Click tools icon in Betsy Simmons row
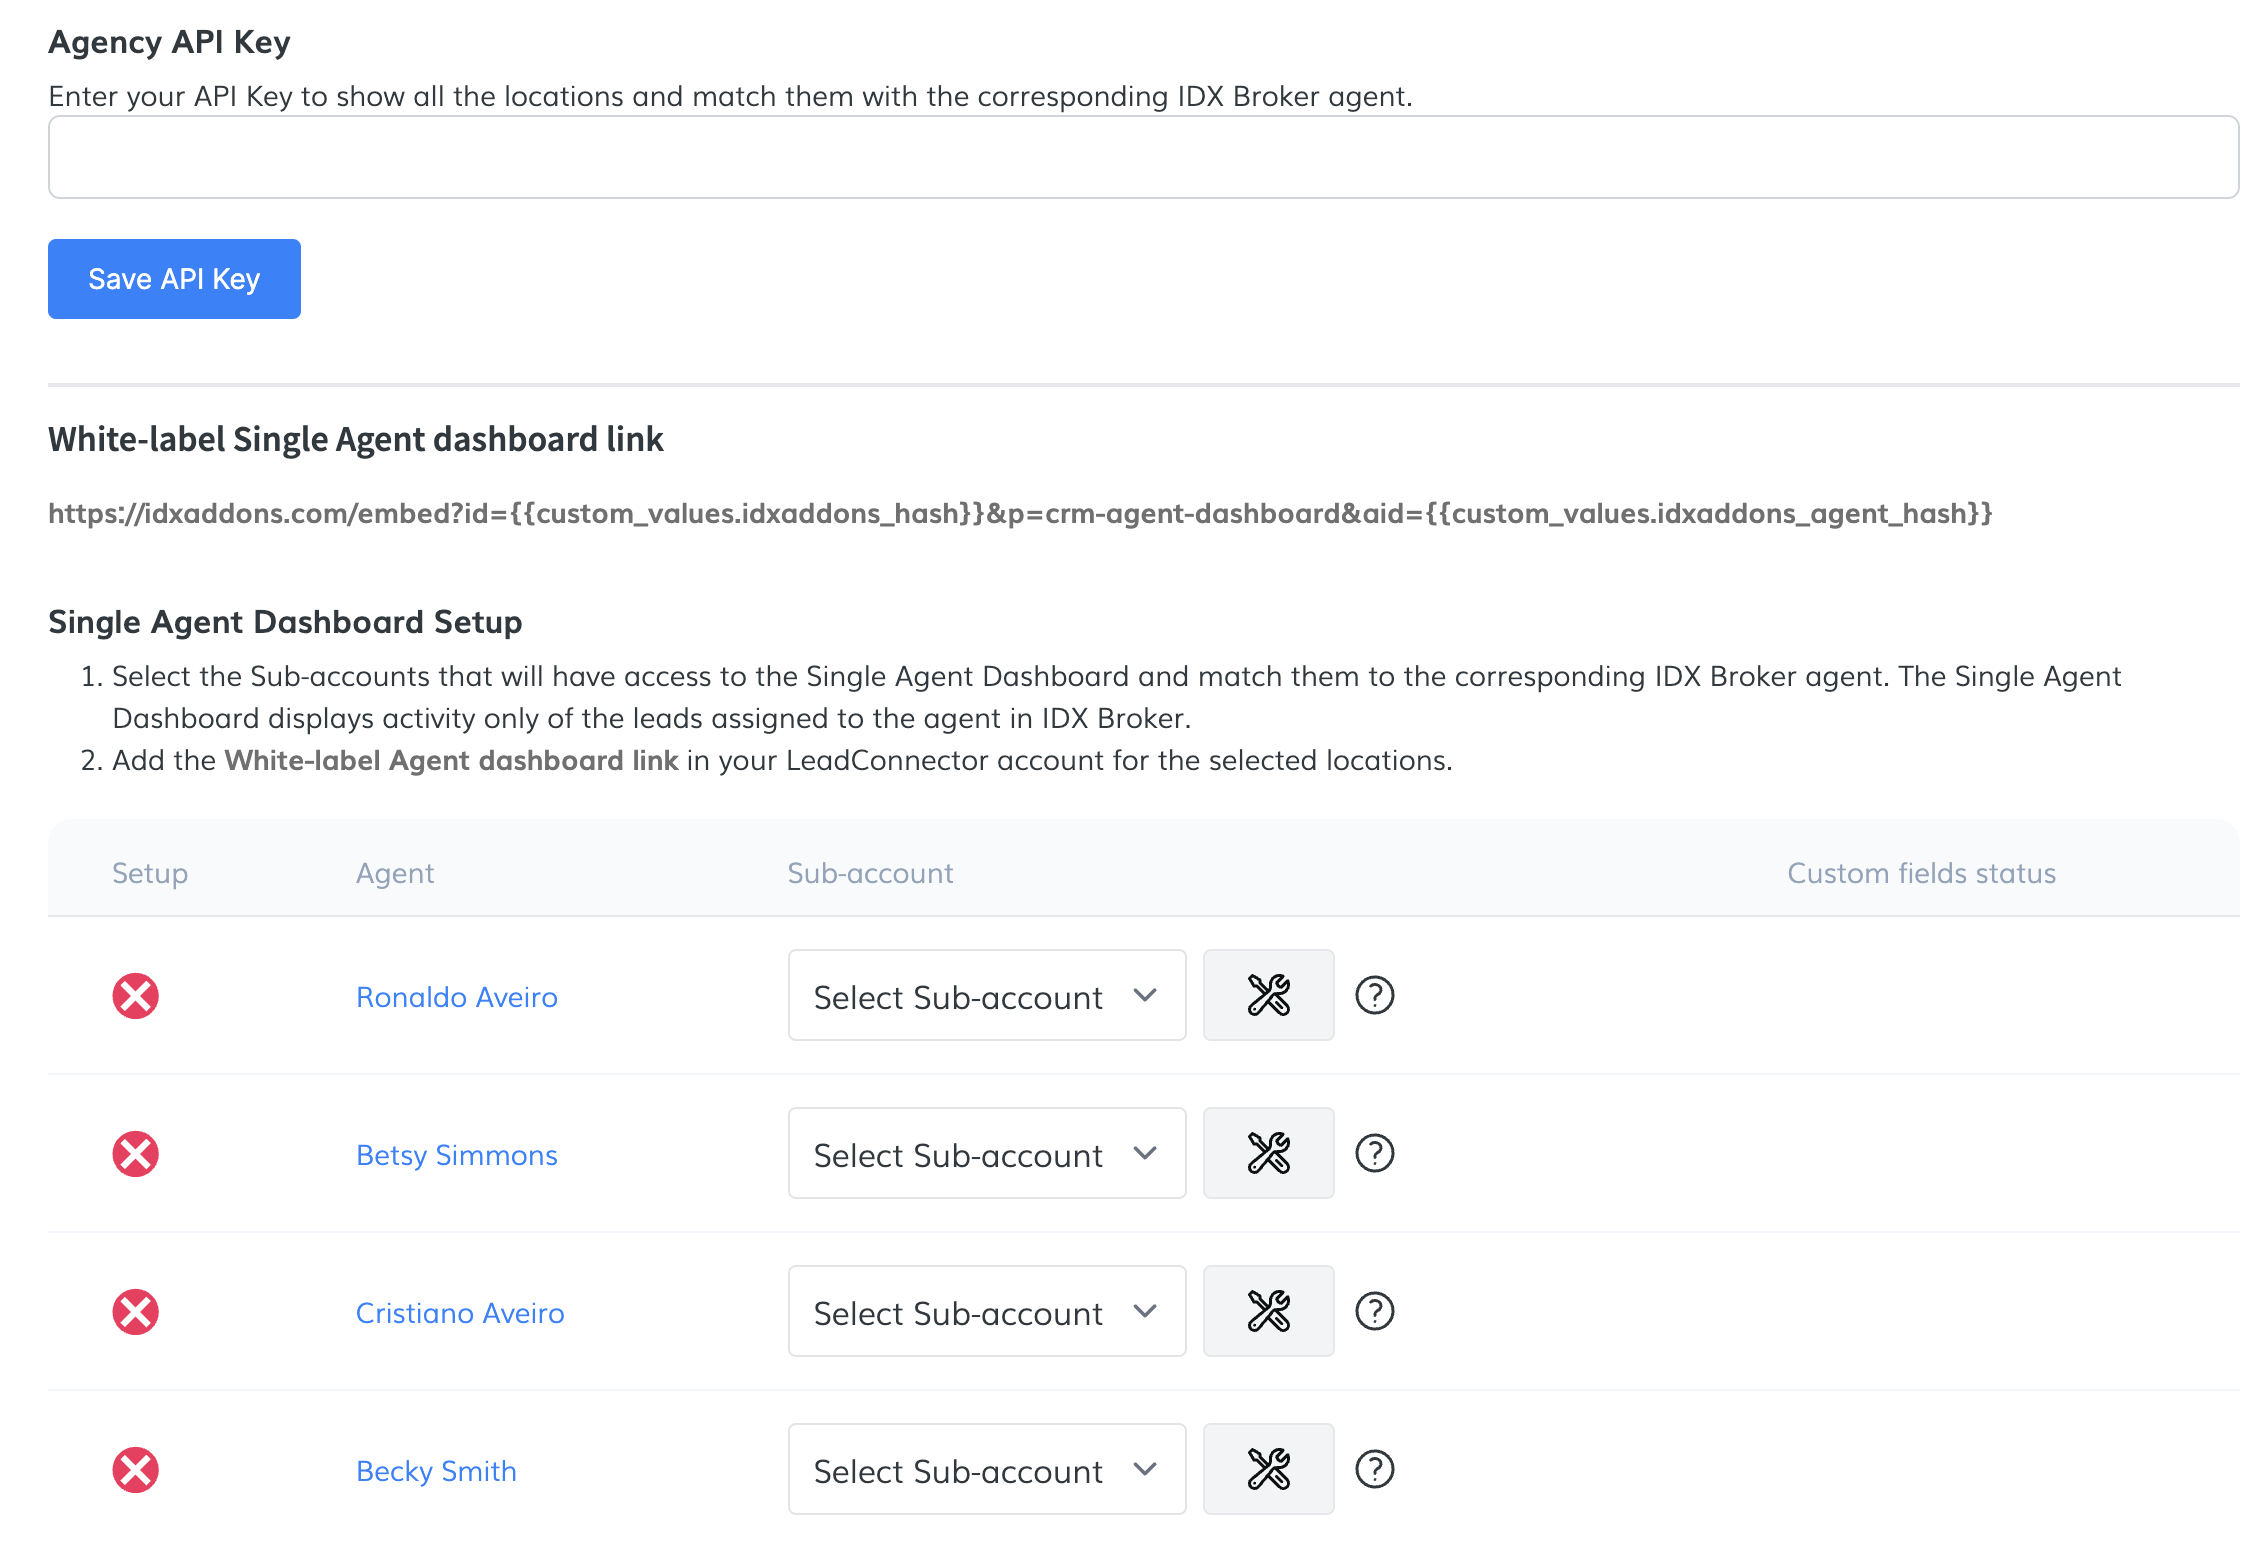Viewport: 2266px width, 1542px height. coord(1268,1153)
